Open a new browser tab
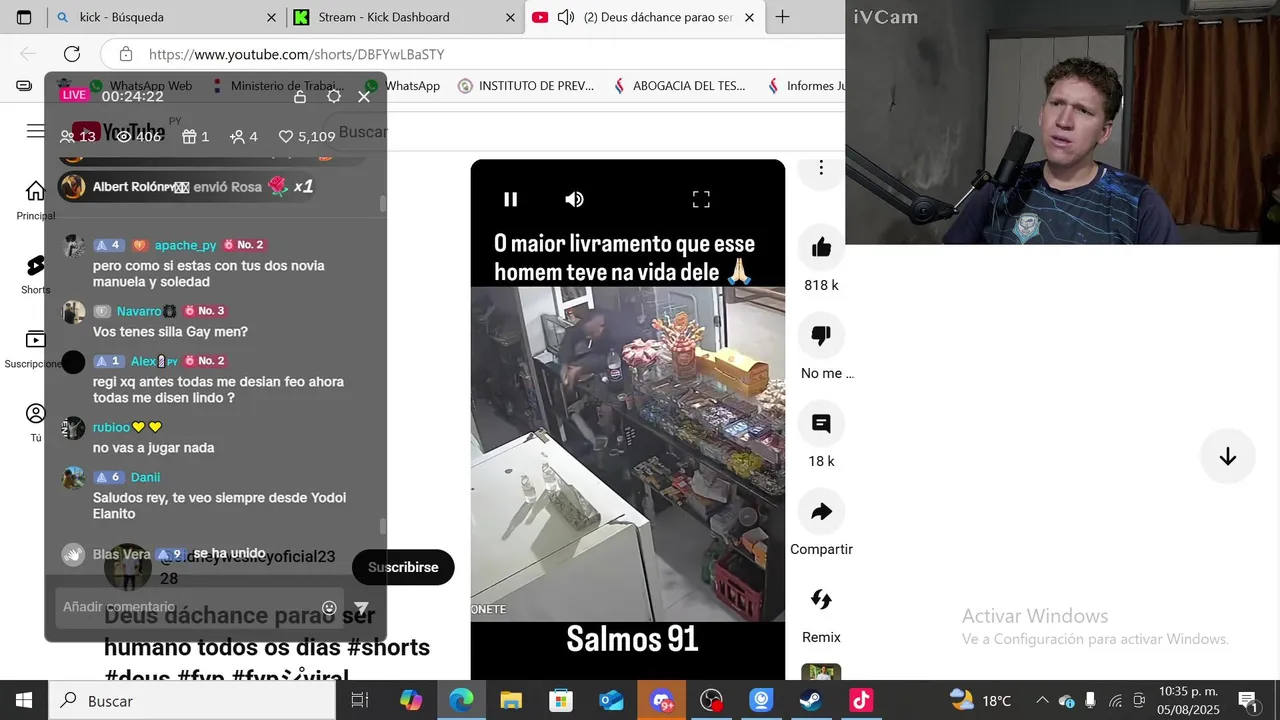1280x720 pixels. 782,17
